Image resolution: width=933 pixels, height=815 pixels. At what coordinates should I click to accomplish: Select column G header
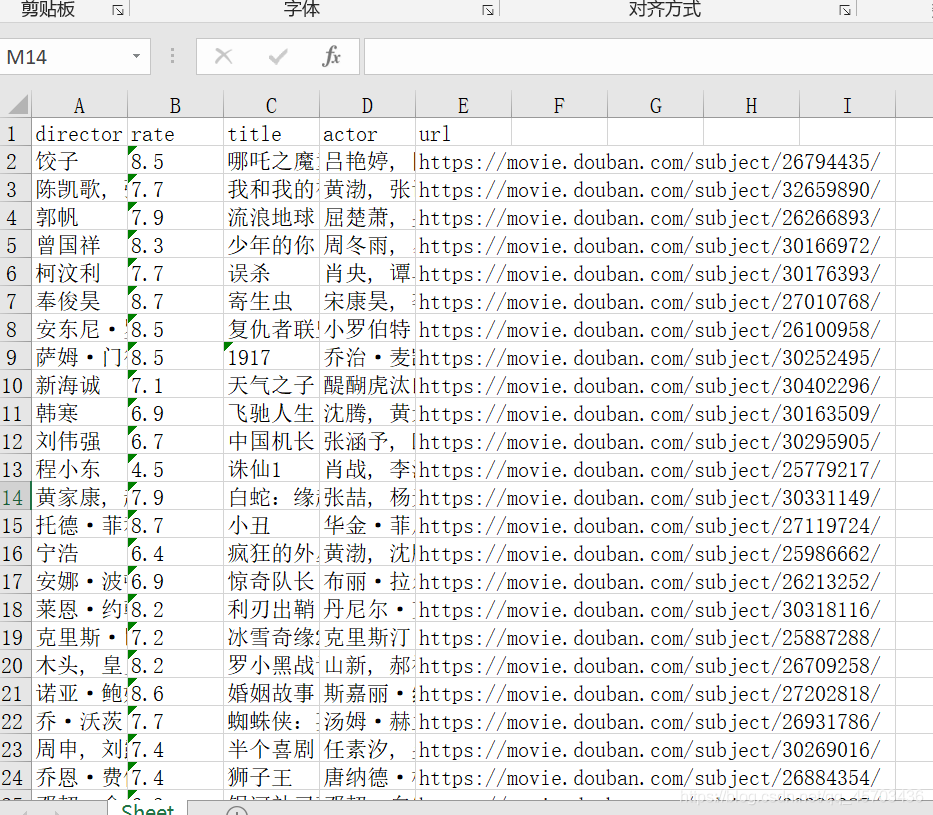[655, 105]
